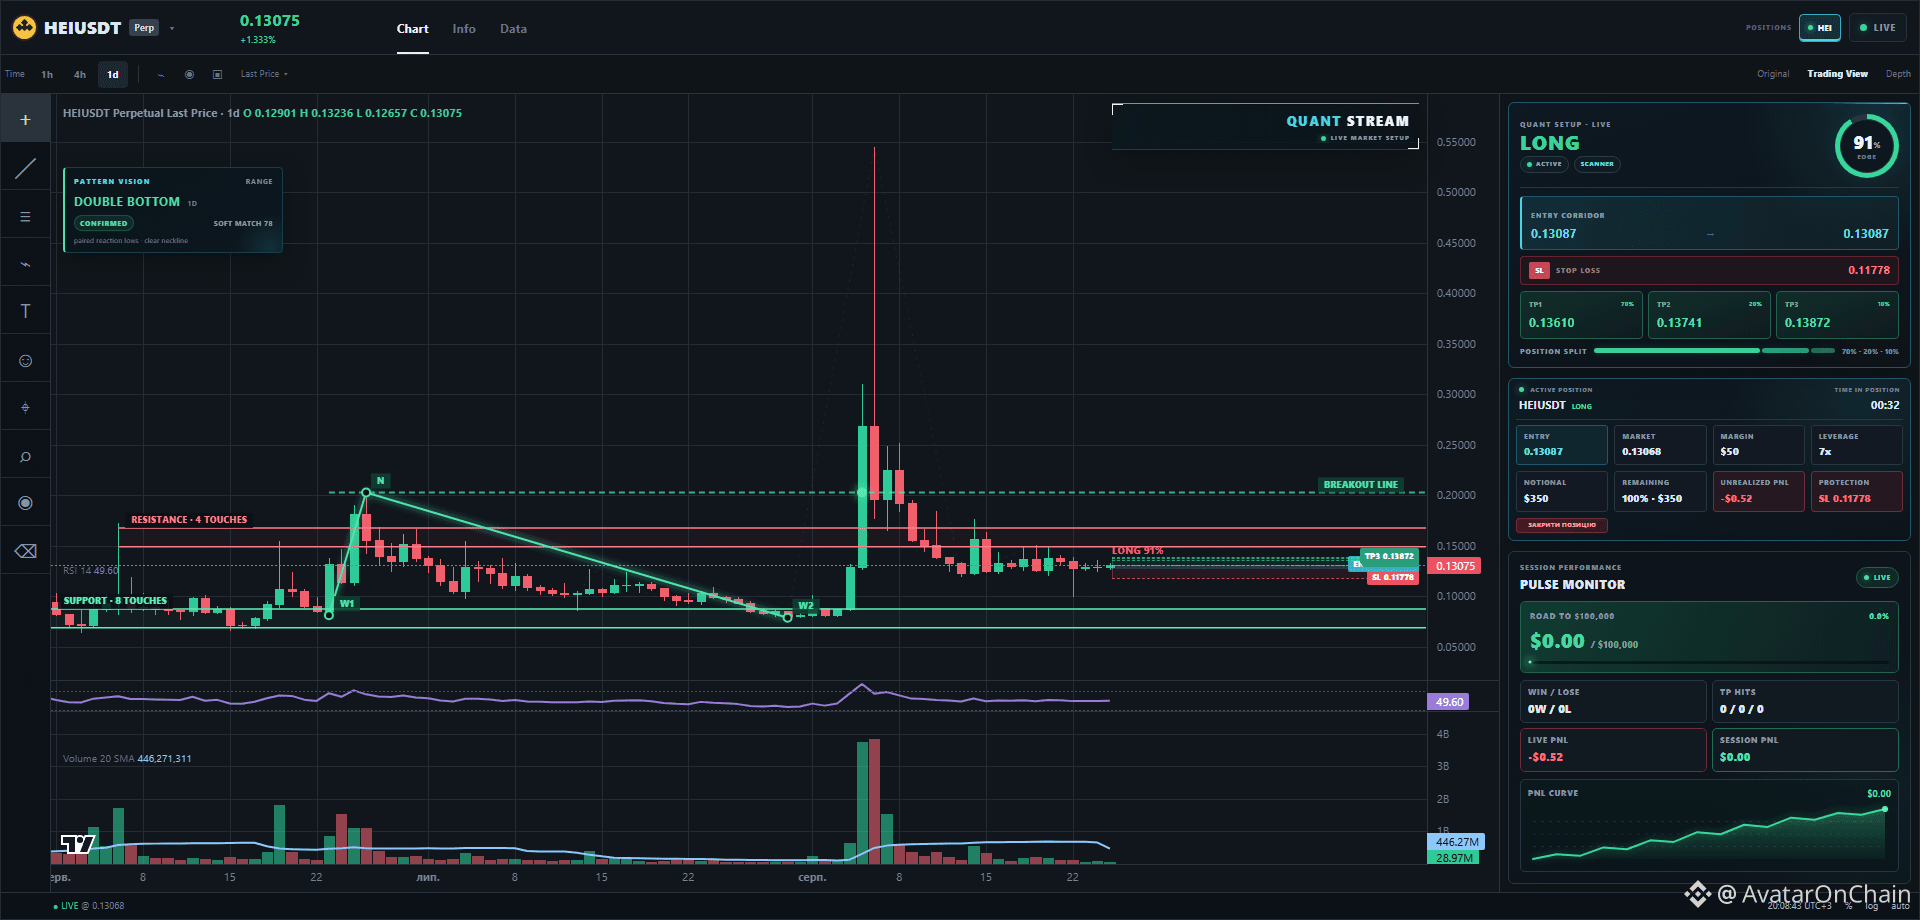The height and width of the screenshot is (920, 1920).
Task: Set timeframe to 1h
Action: pos(47,74)
